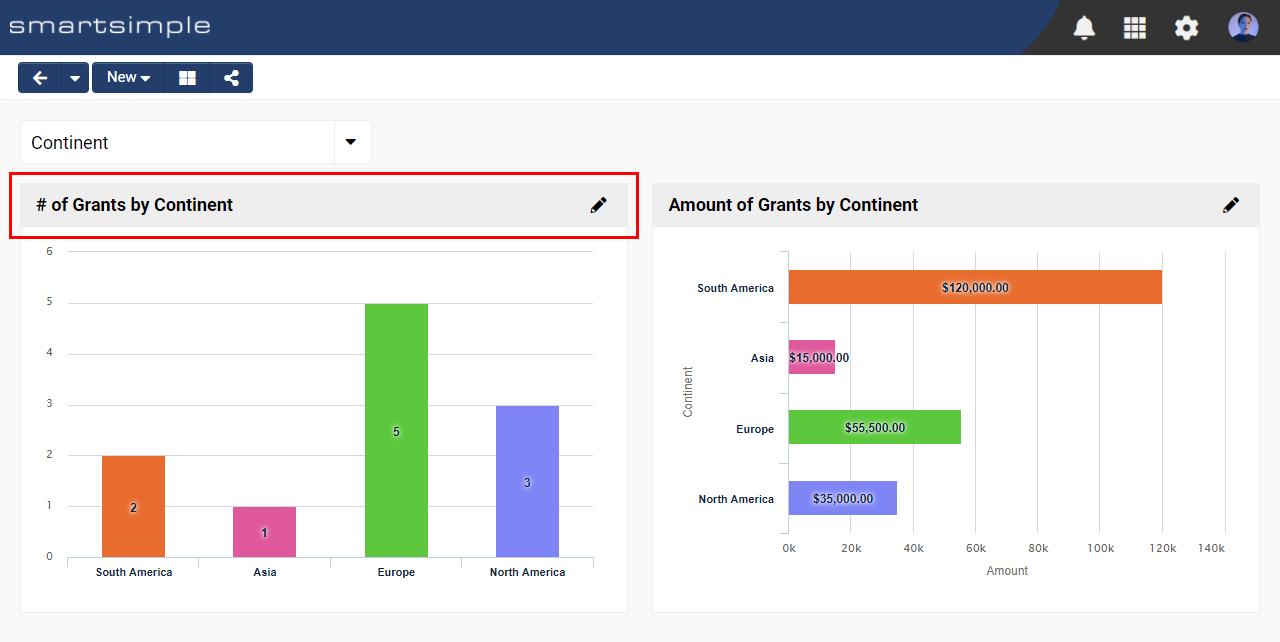Expand the Continent selector dropdown
This screenshot has height=642, width=1280.
click(351, 142)
